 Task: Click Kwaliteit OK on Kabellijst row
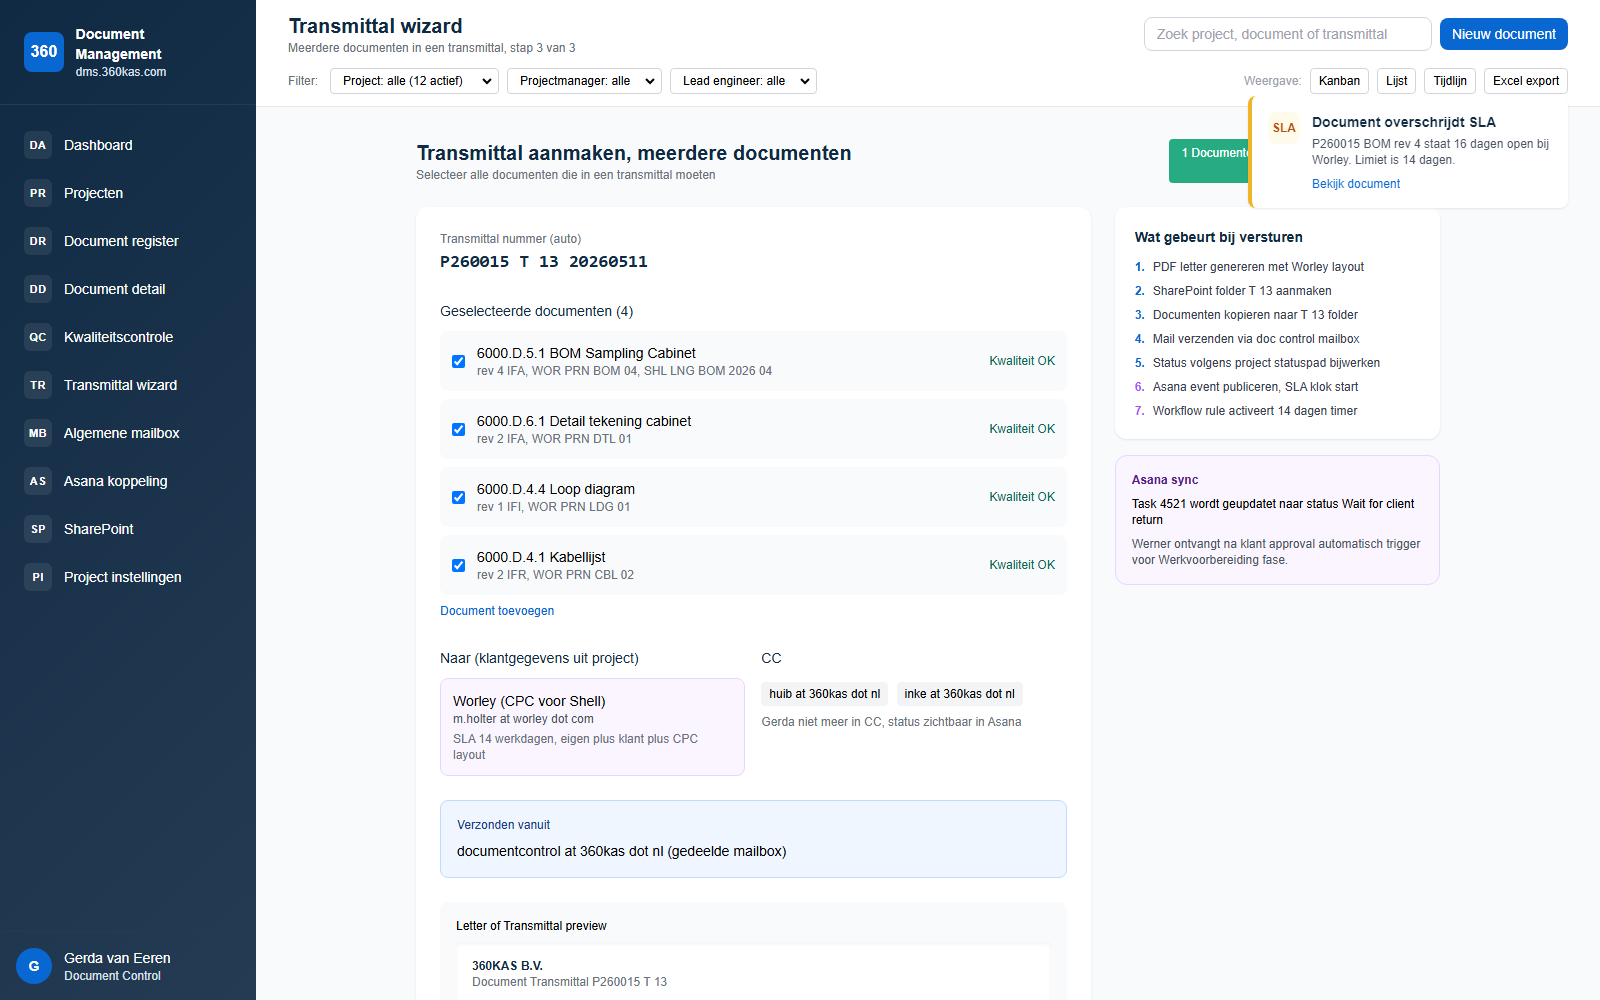click(1022, 565)
